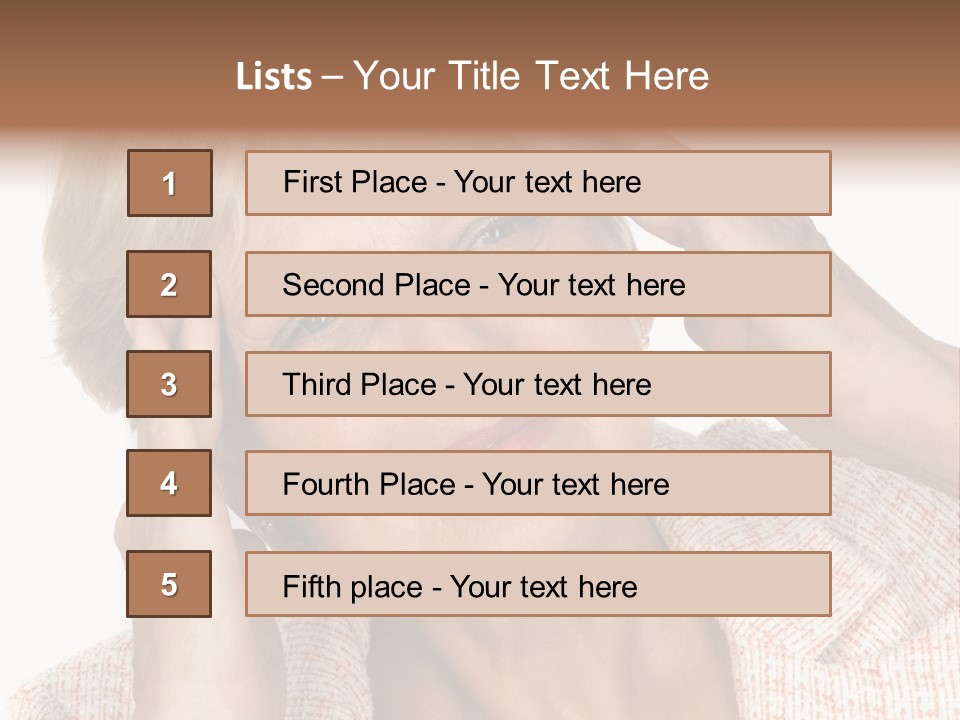Click the number 5 list marker
The height and width of the screenshot is (720, 960).
169,584
